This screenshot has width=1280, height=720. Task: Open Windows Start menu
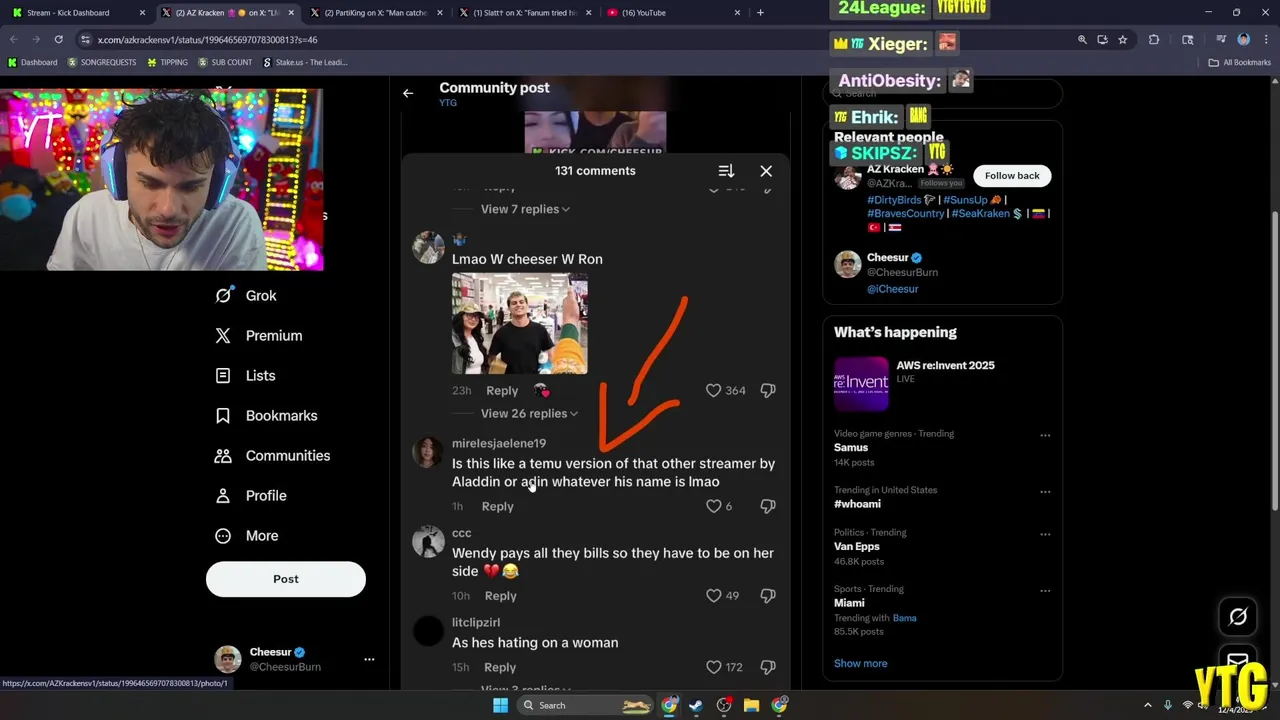click(500, 705)
